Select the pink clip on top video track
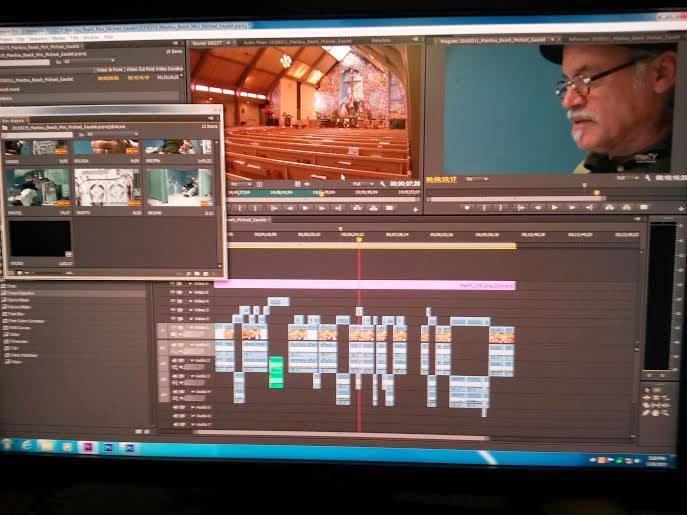 coord(365,285)
